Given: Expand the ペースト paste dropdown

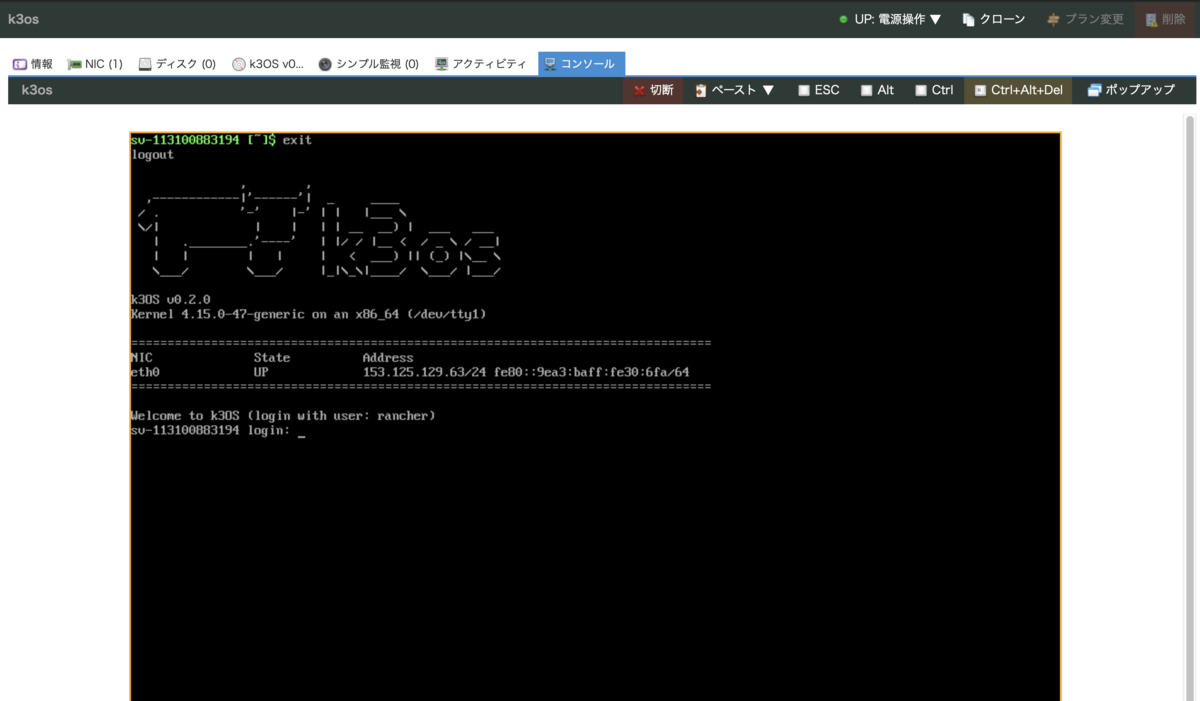Looking at the screenshot, I should click(x=735, y=90).
